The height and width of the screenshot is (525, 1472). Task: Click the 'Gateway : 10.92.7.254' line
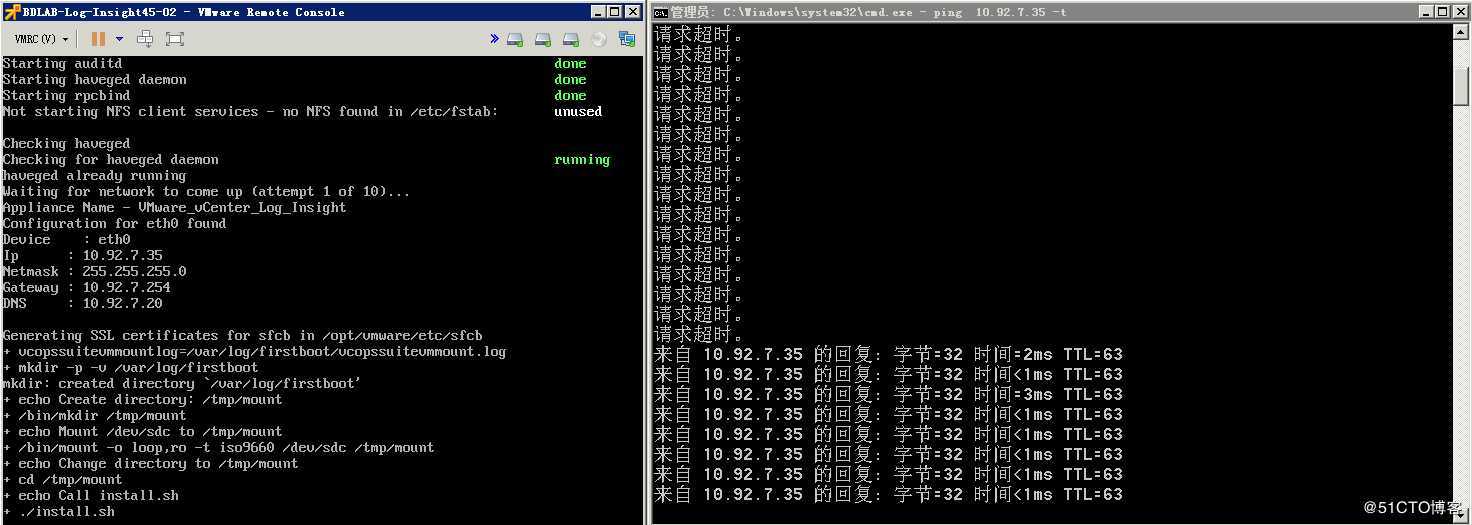86,287
